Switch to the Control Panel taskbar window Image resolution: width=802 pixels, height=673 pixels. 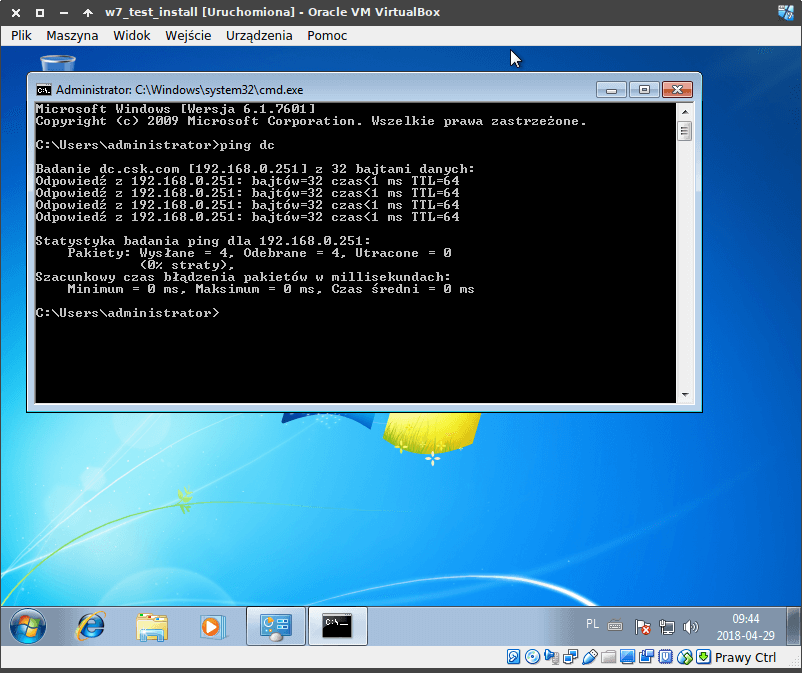click(276, 626)
